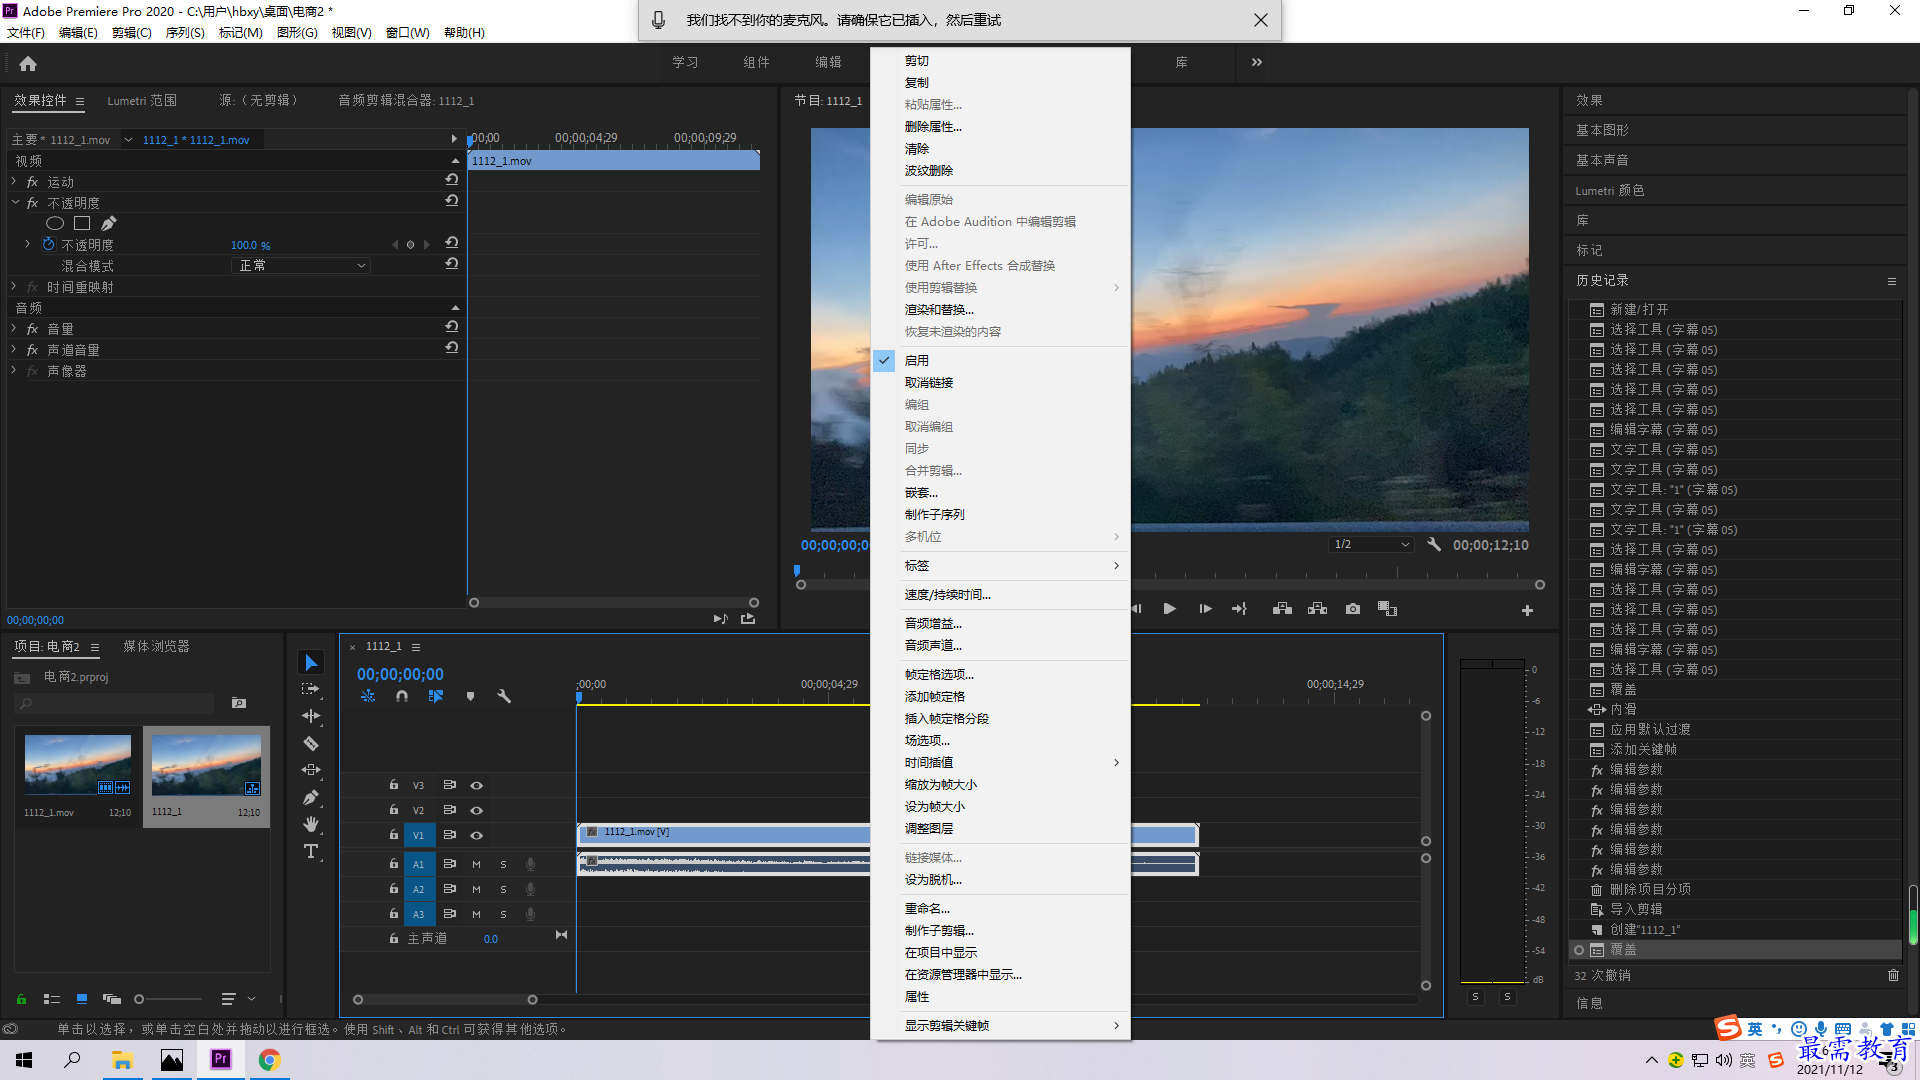This screenshot has height=1080, width=1920.
Task: Select the Selection tool arrow in timeline toolbar
Action: coord(311,663)
